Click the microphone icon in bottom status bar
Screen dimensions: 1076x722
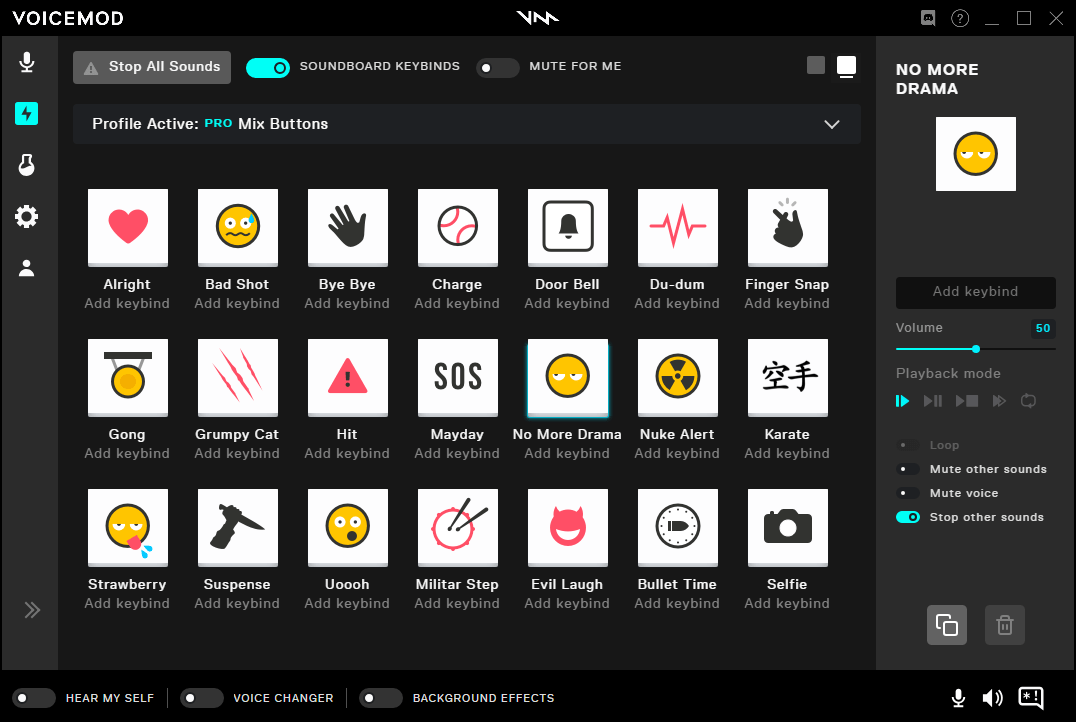pos(958,698)
